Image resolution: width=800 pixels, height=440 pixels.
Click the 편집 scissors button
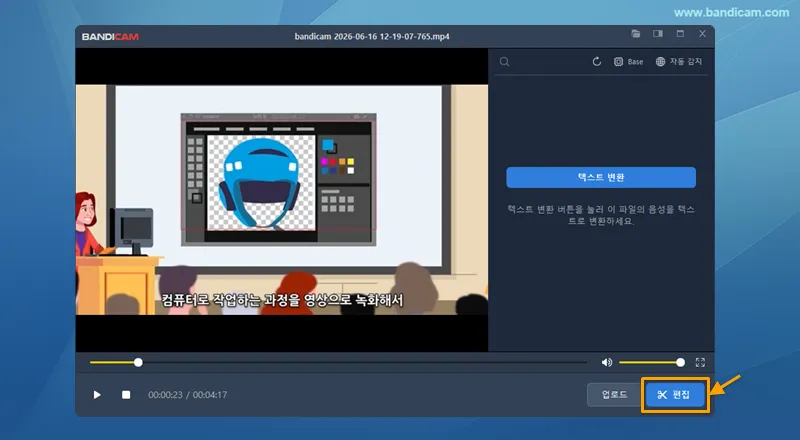coord(674,395)
